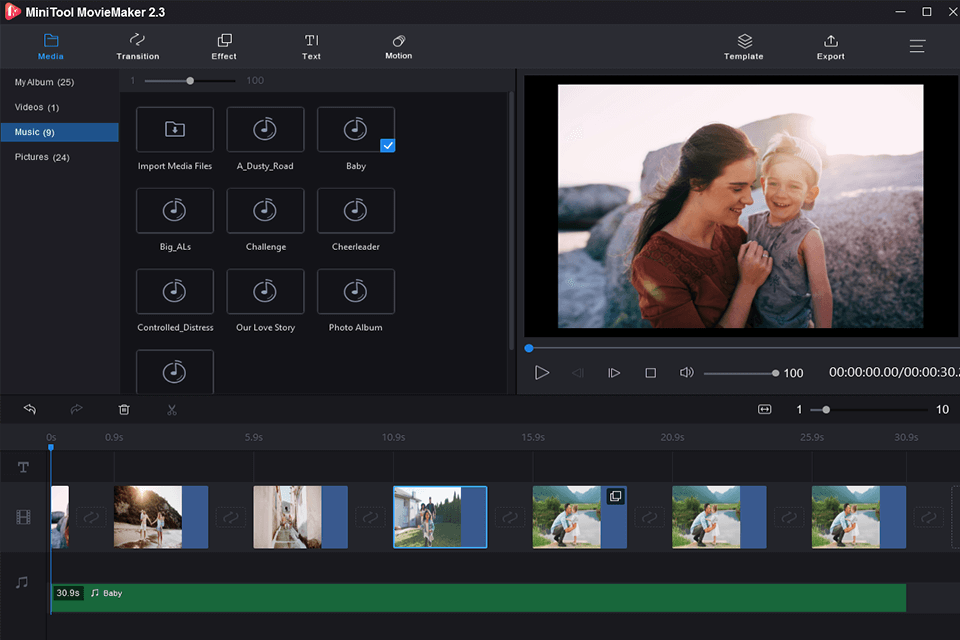
Task: Click the Export button
Action: pyautogui.click(x=830, y=46)
